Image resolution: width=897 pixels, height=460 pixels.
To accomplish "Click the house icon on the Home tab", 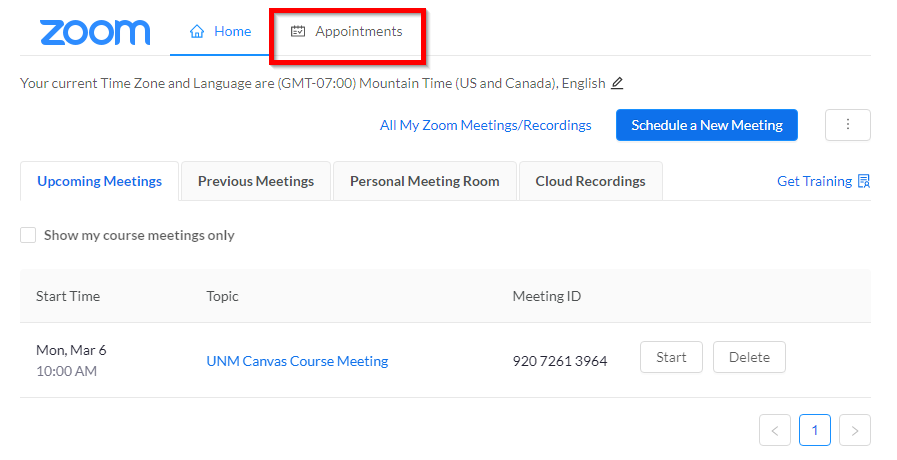I will [197, 32].
